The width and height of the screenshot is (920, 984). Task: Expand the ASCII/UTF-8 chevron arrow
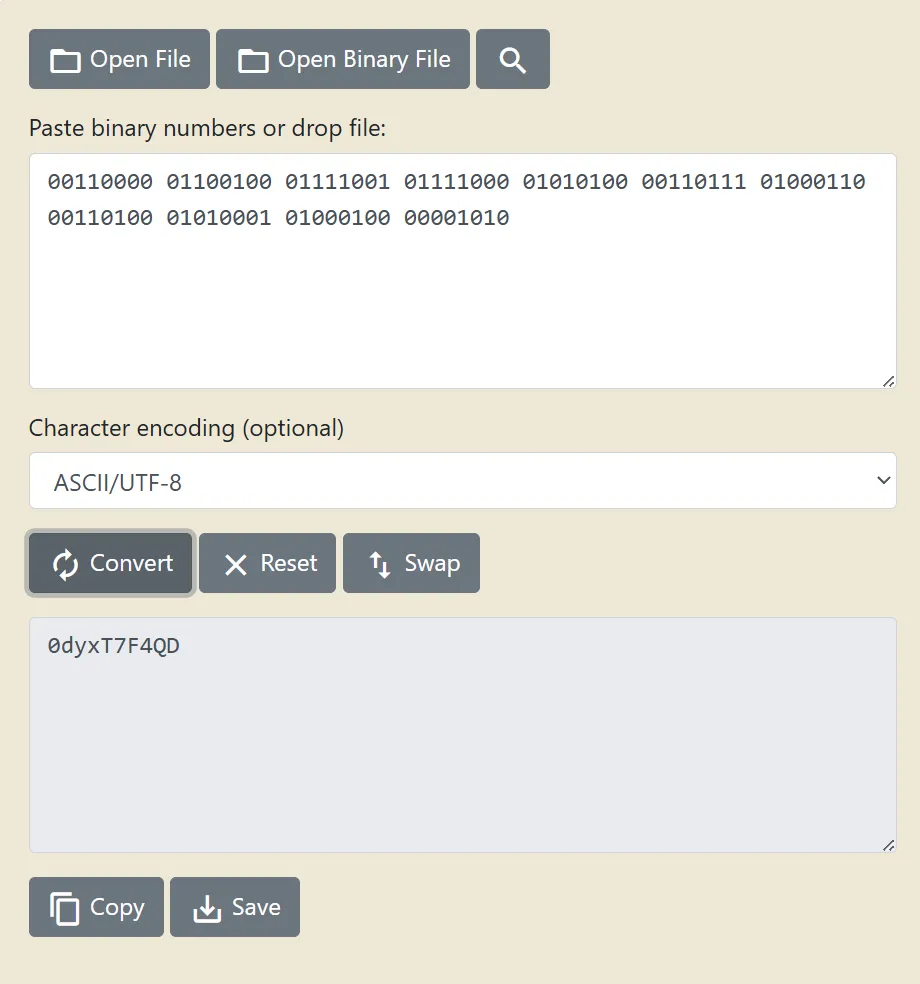click(883, 481)
